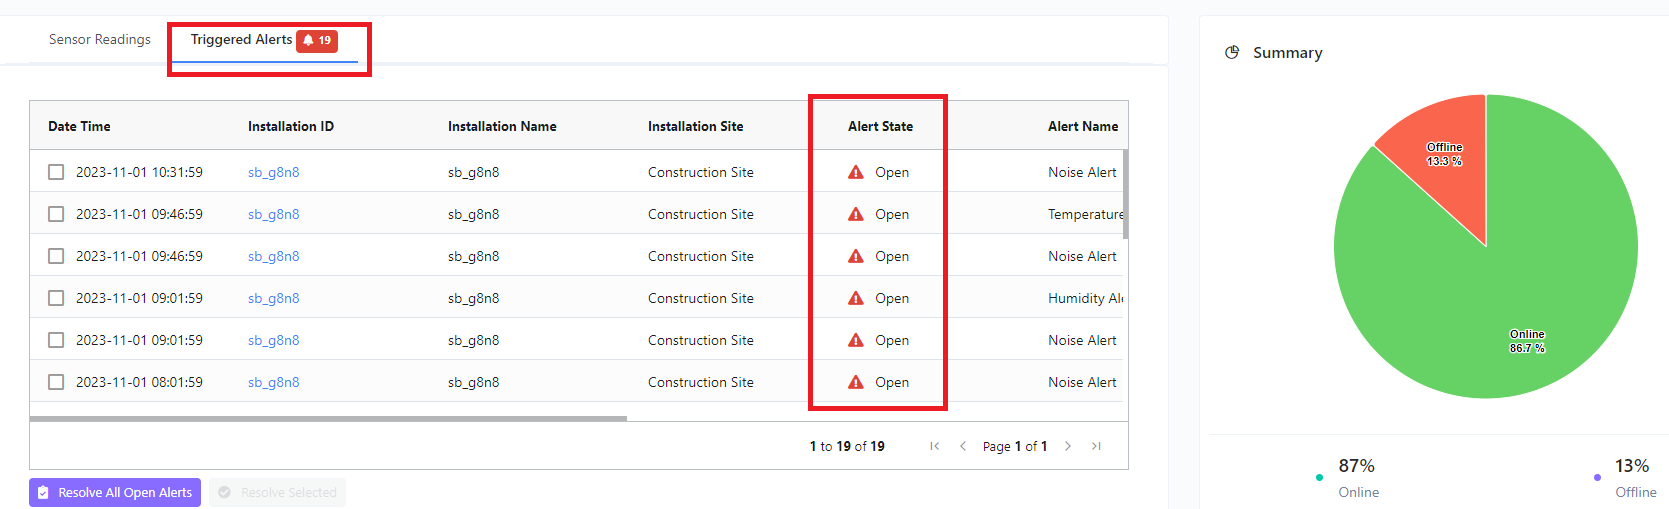Click the bell icon on the alerts badge

(309, 41)
